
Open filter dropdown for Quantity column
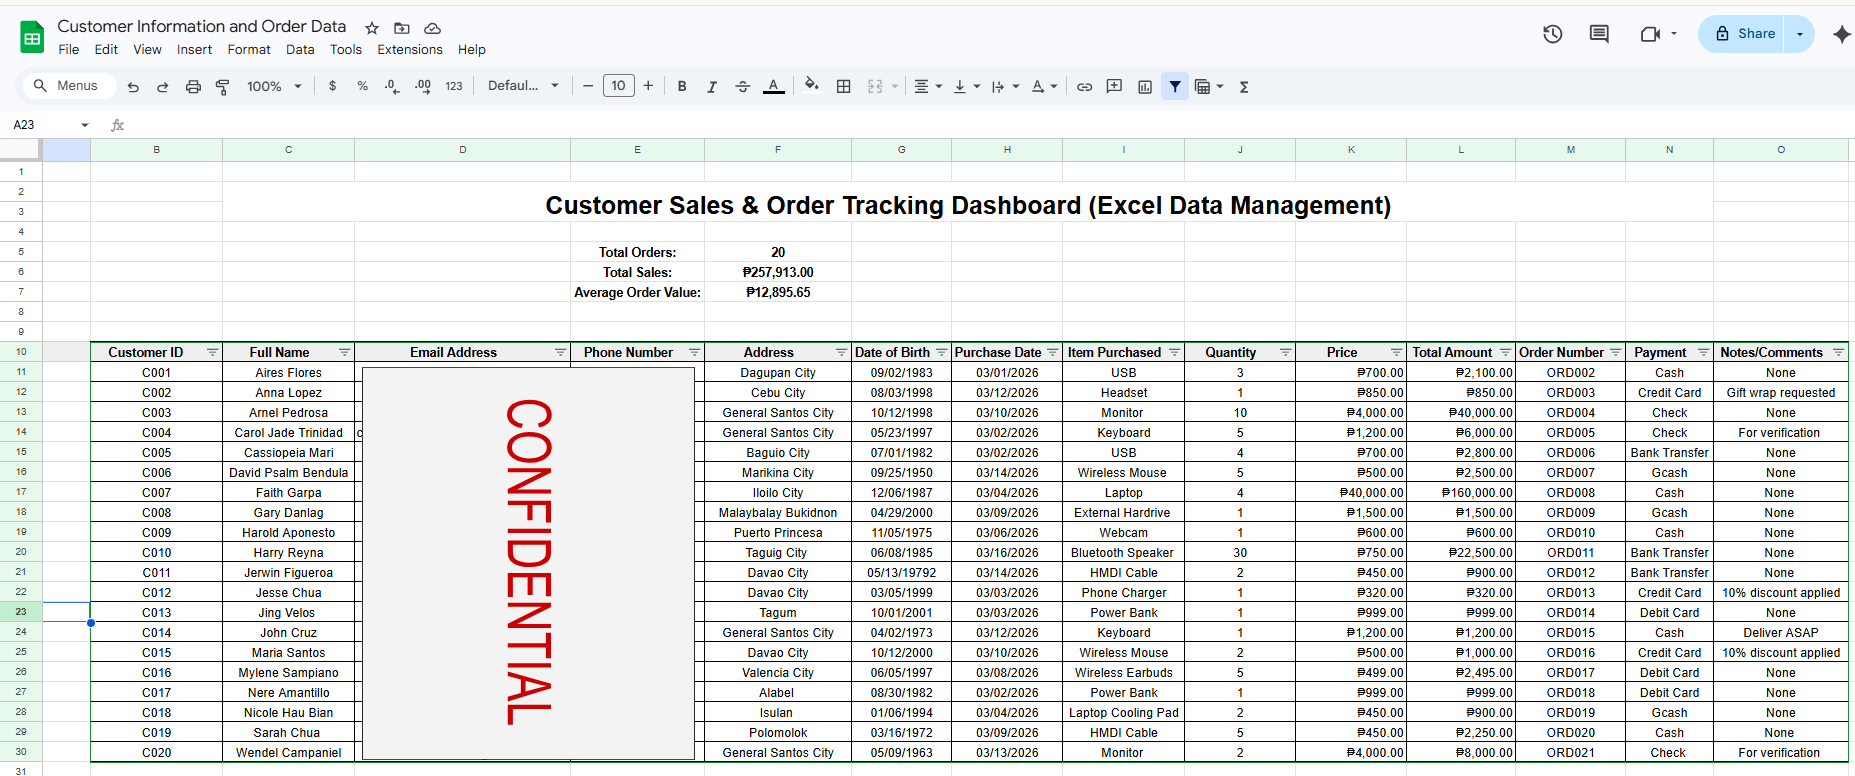[1285, 353]
